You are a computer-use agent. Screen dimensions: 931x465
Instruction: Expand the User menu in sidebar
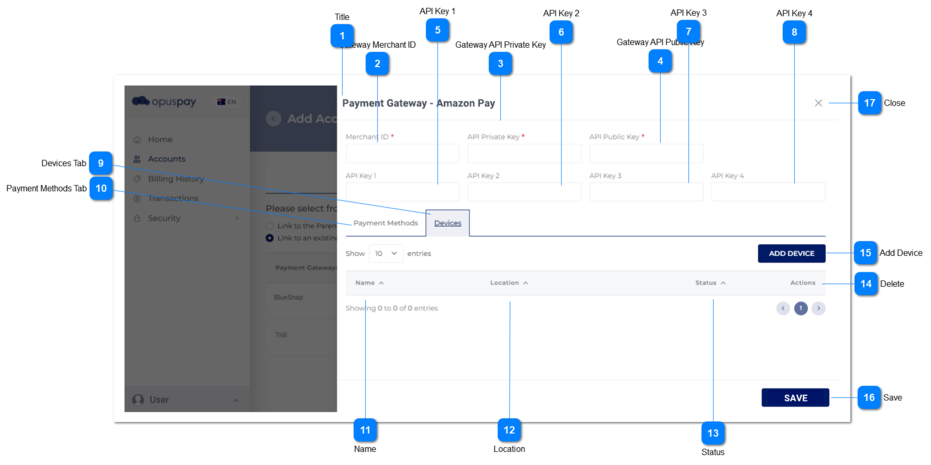(187, 400)
